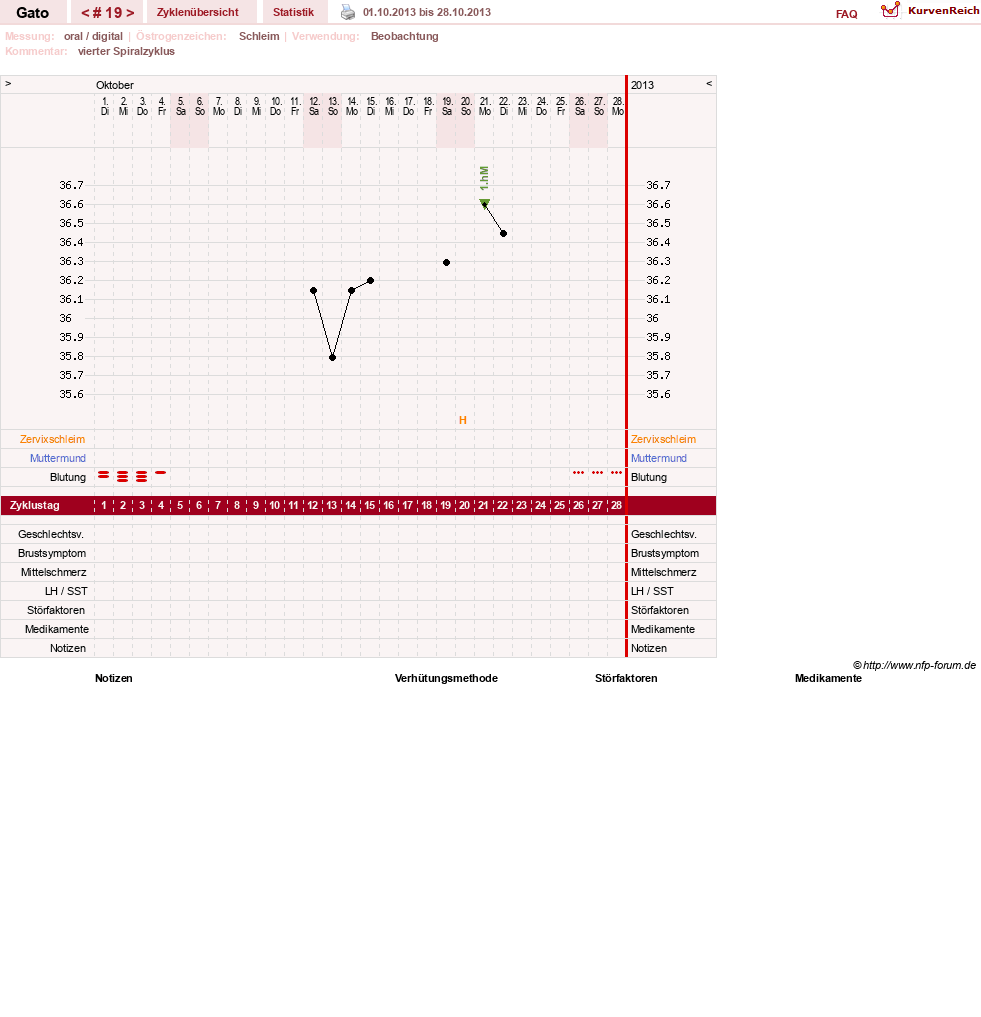Click the left Geschlechtsv. row label
981x1017 pixels.
pos(51,534)
